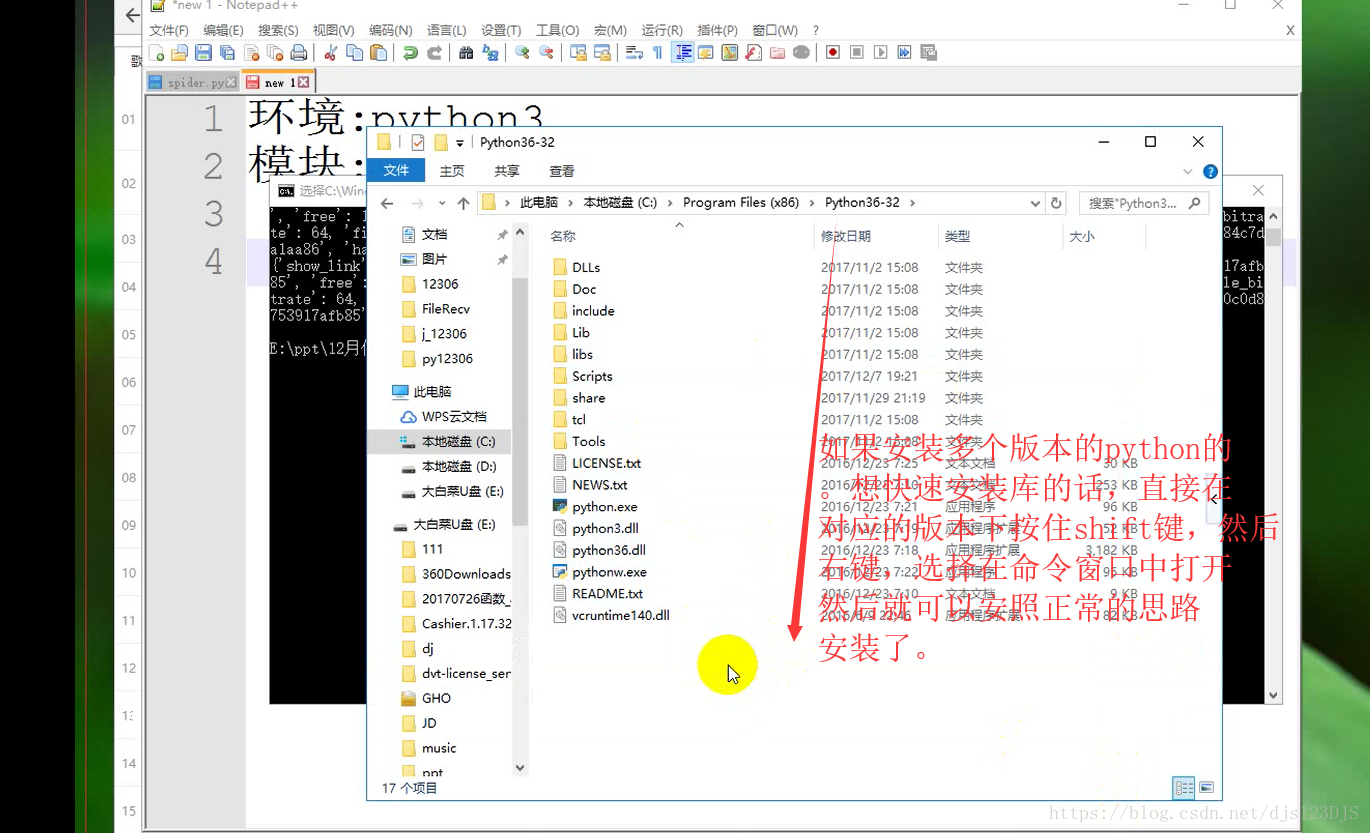Expand the Explorer ribbon chevron
The image size is (1370, 833).
1188,172
